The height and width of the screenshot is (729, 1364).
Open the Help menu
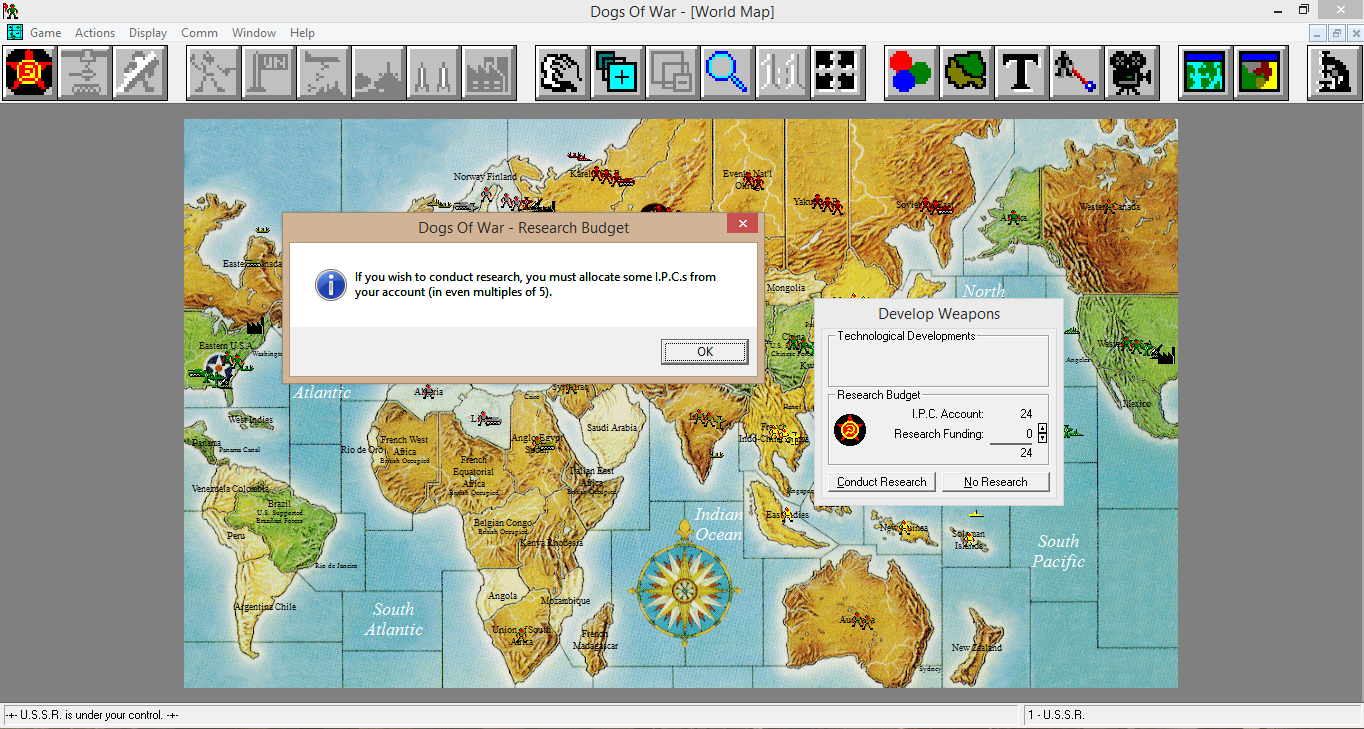click(302, 33)
